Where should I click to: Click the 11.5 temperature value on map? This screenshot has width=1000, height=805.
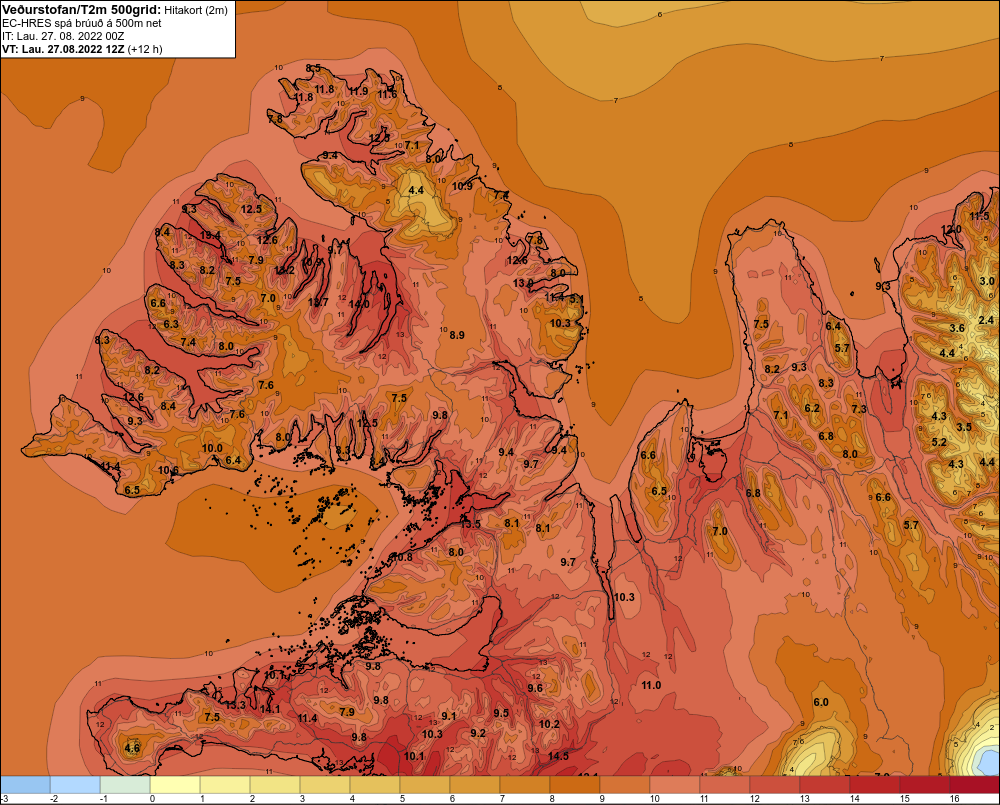coord(980,216)
